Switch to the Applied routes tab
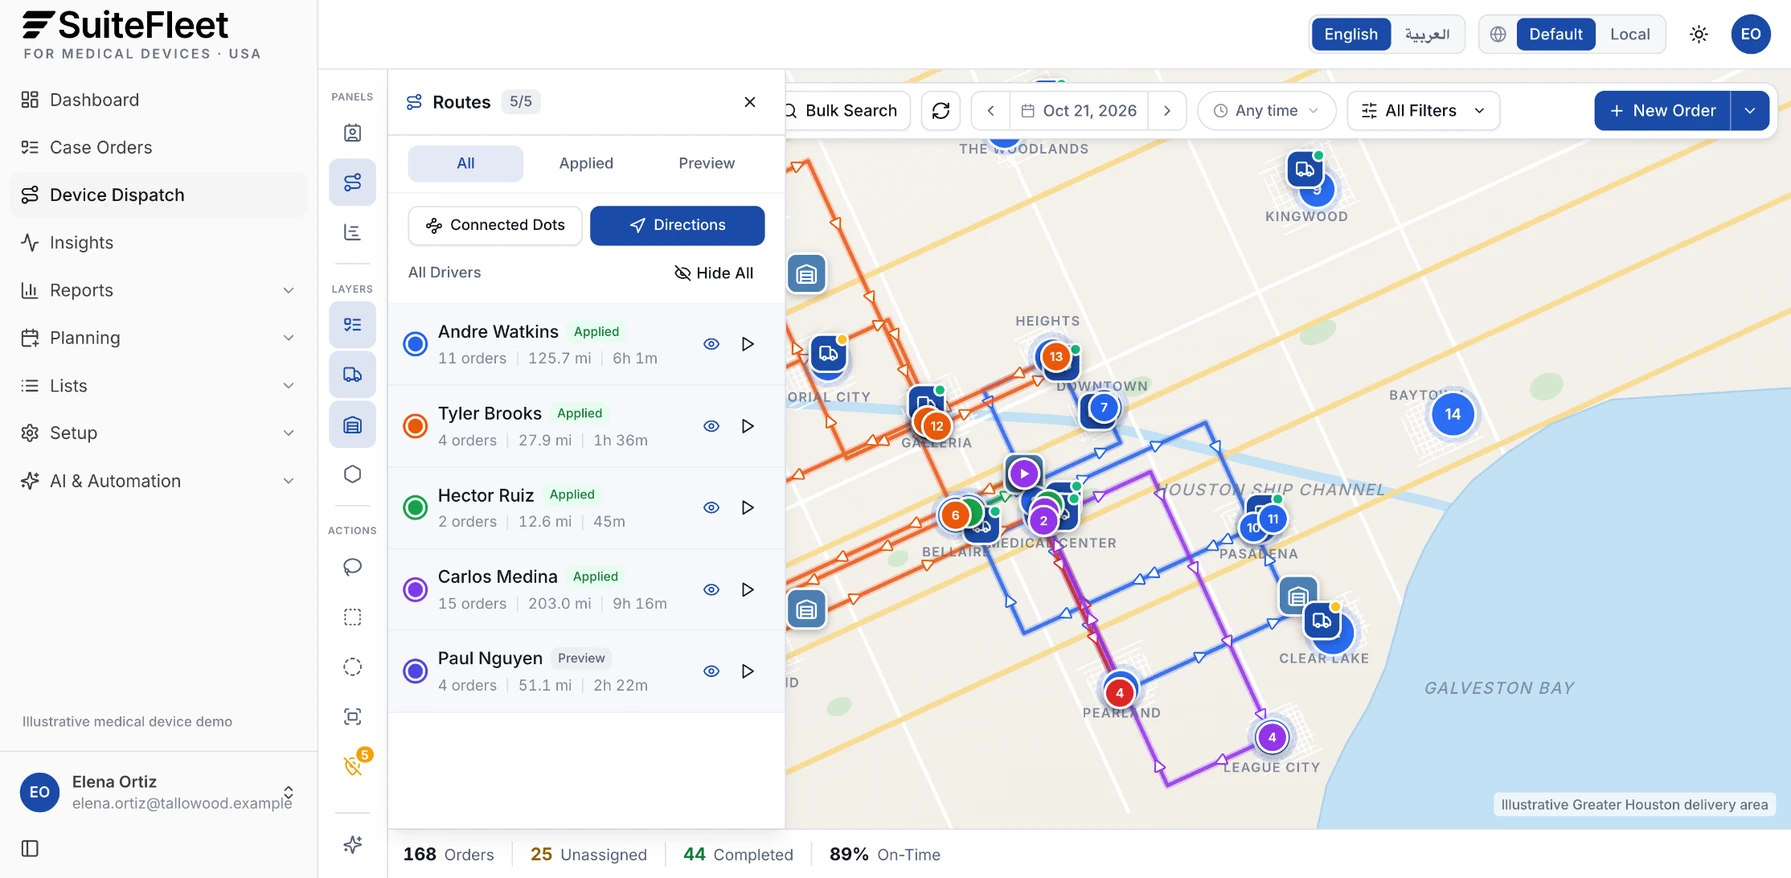 [x=586, y=163]
